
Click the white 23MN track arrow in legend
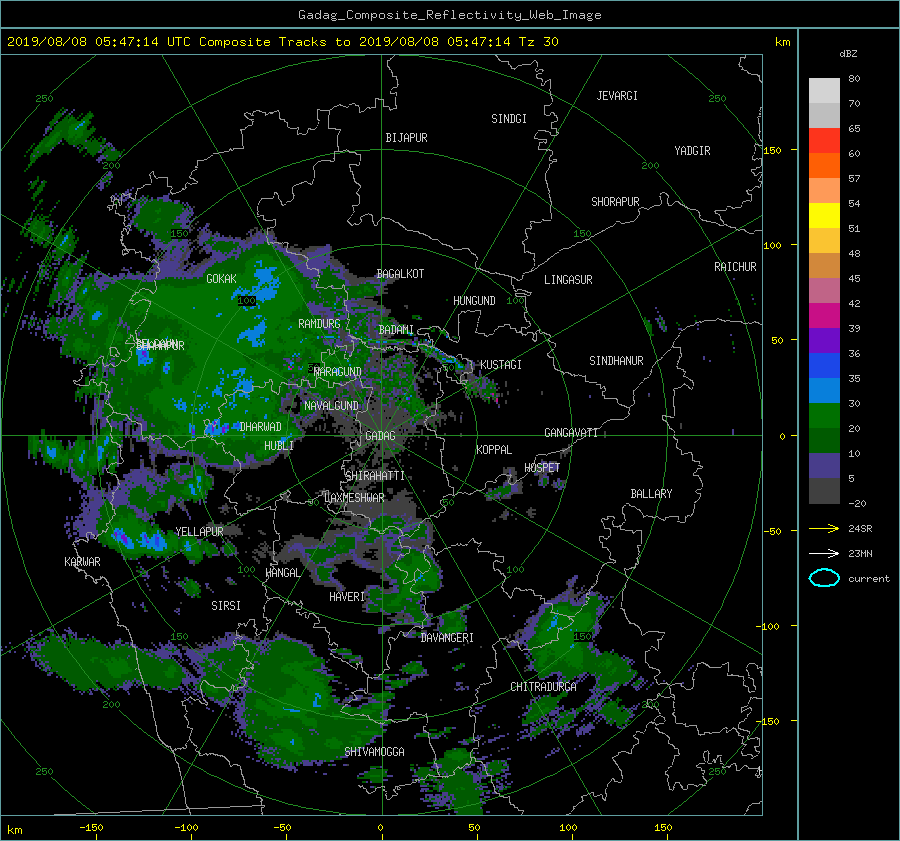pyautogui.click(x=824, y=553)
